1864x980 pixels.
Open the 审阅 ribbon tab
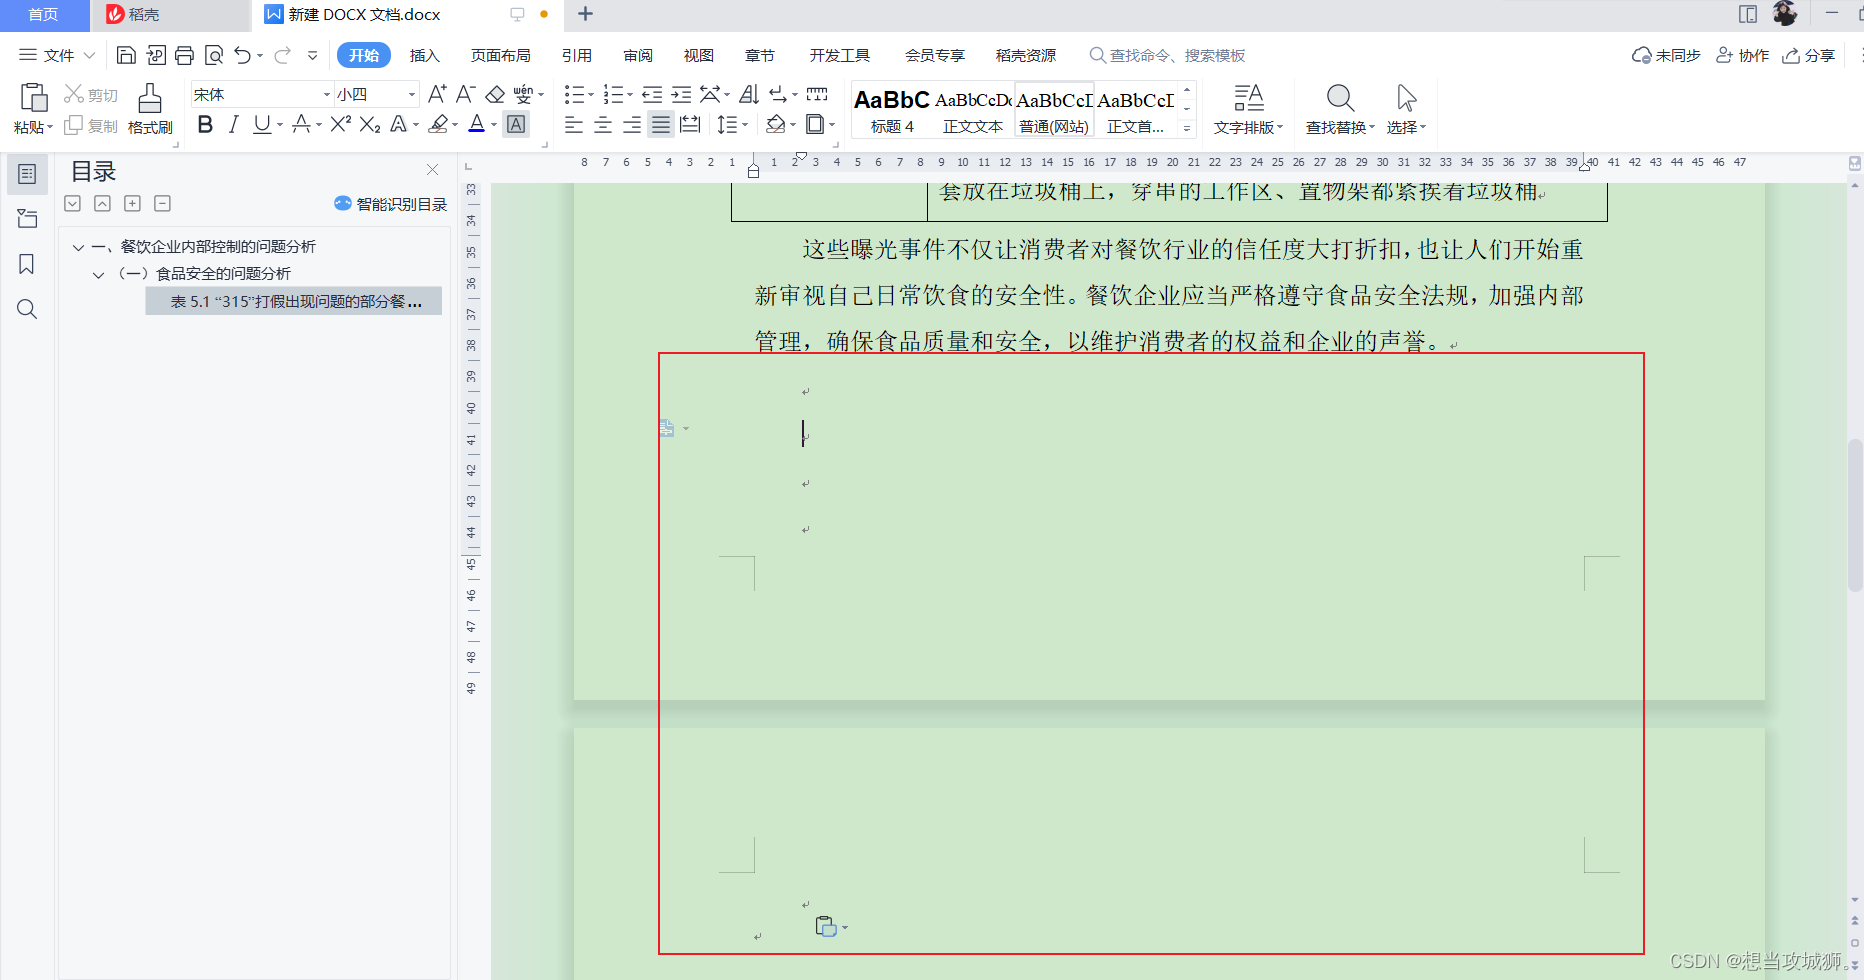point(638,55)
